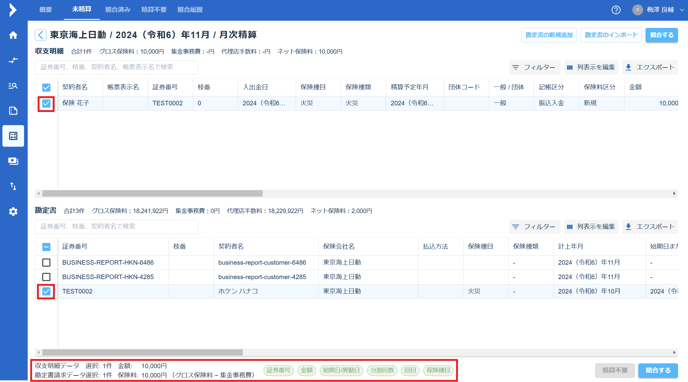Click the フィルター icon in the 勘定書 section
The height and width of the screenshot is (382, 688).
[516, 227]
